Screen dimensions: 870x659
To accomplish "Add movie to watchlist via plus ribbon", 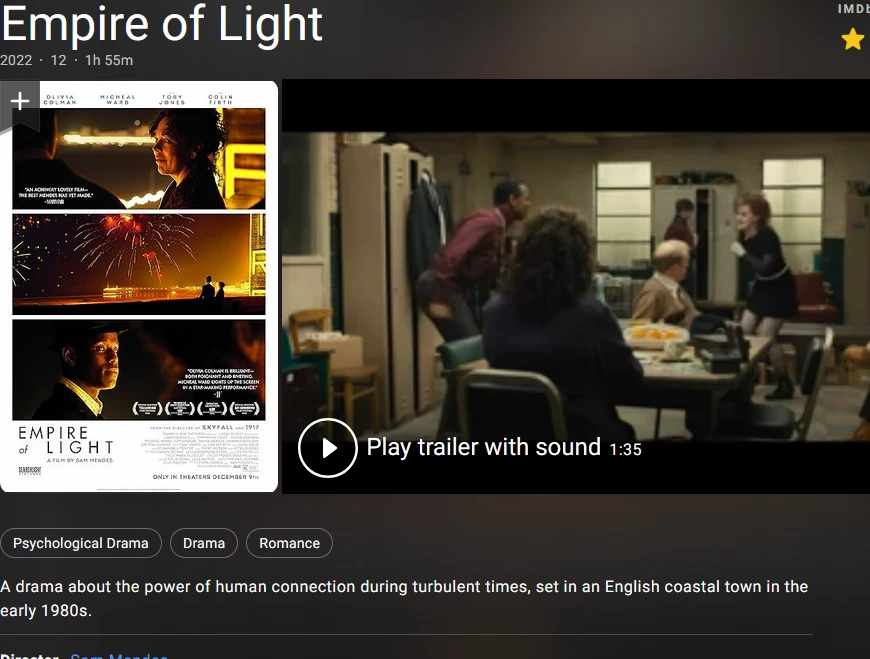I will (20, 102).
